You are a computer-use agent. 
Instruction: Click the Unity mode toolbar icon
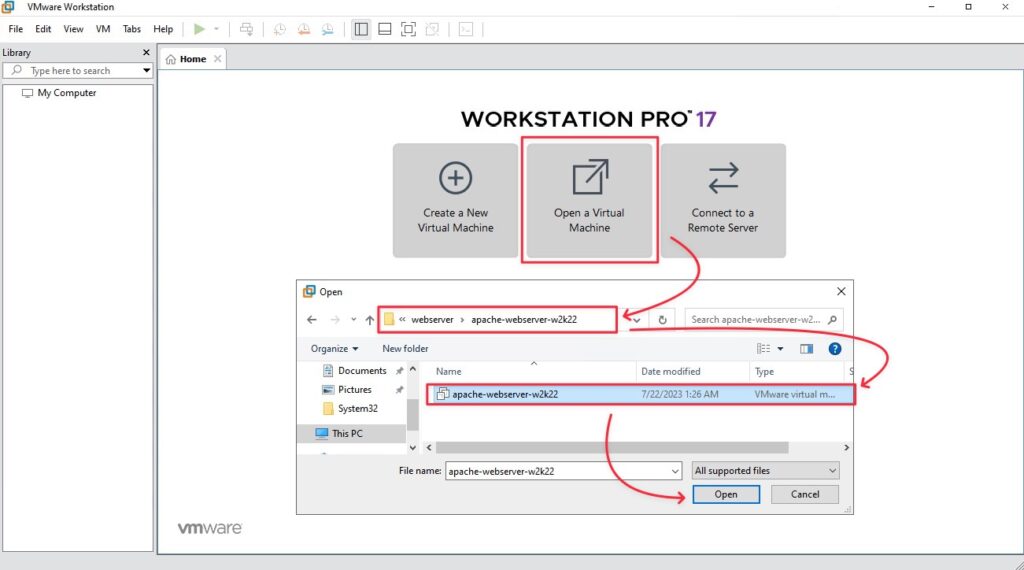[432, 29]
